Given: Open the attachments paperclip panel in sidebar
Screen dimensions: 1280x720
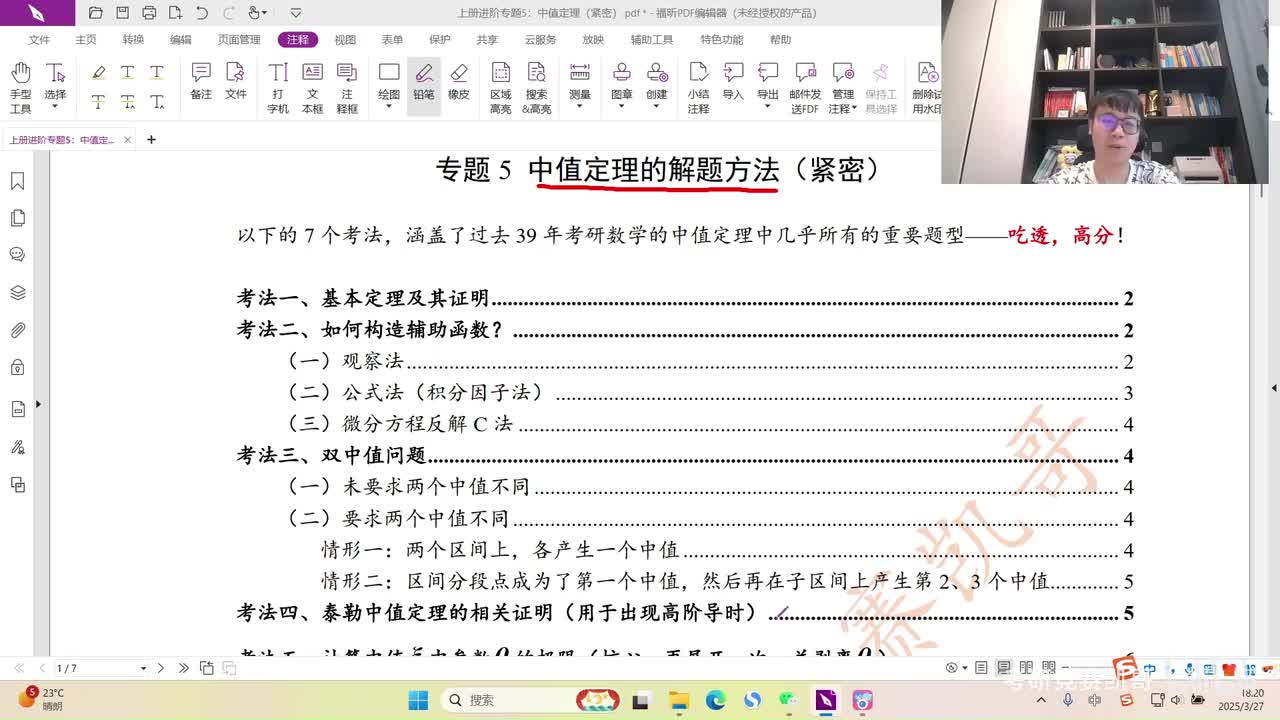Looking at the screenshot, I should point(18,331).
